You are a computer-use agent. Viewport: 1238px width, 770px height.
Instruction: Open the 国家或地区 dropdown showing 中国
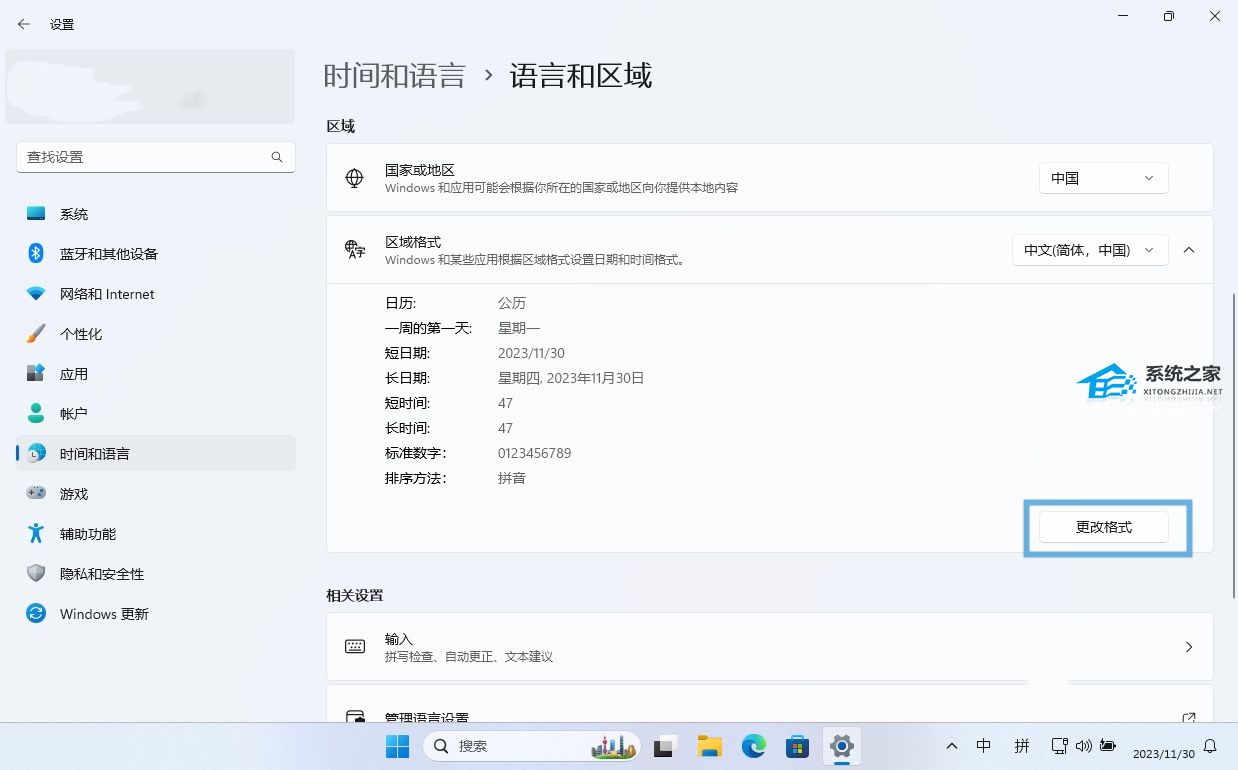click(1103, 178)
